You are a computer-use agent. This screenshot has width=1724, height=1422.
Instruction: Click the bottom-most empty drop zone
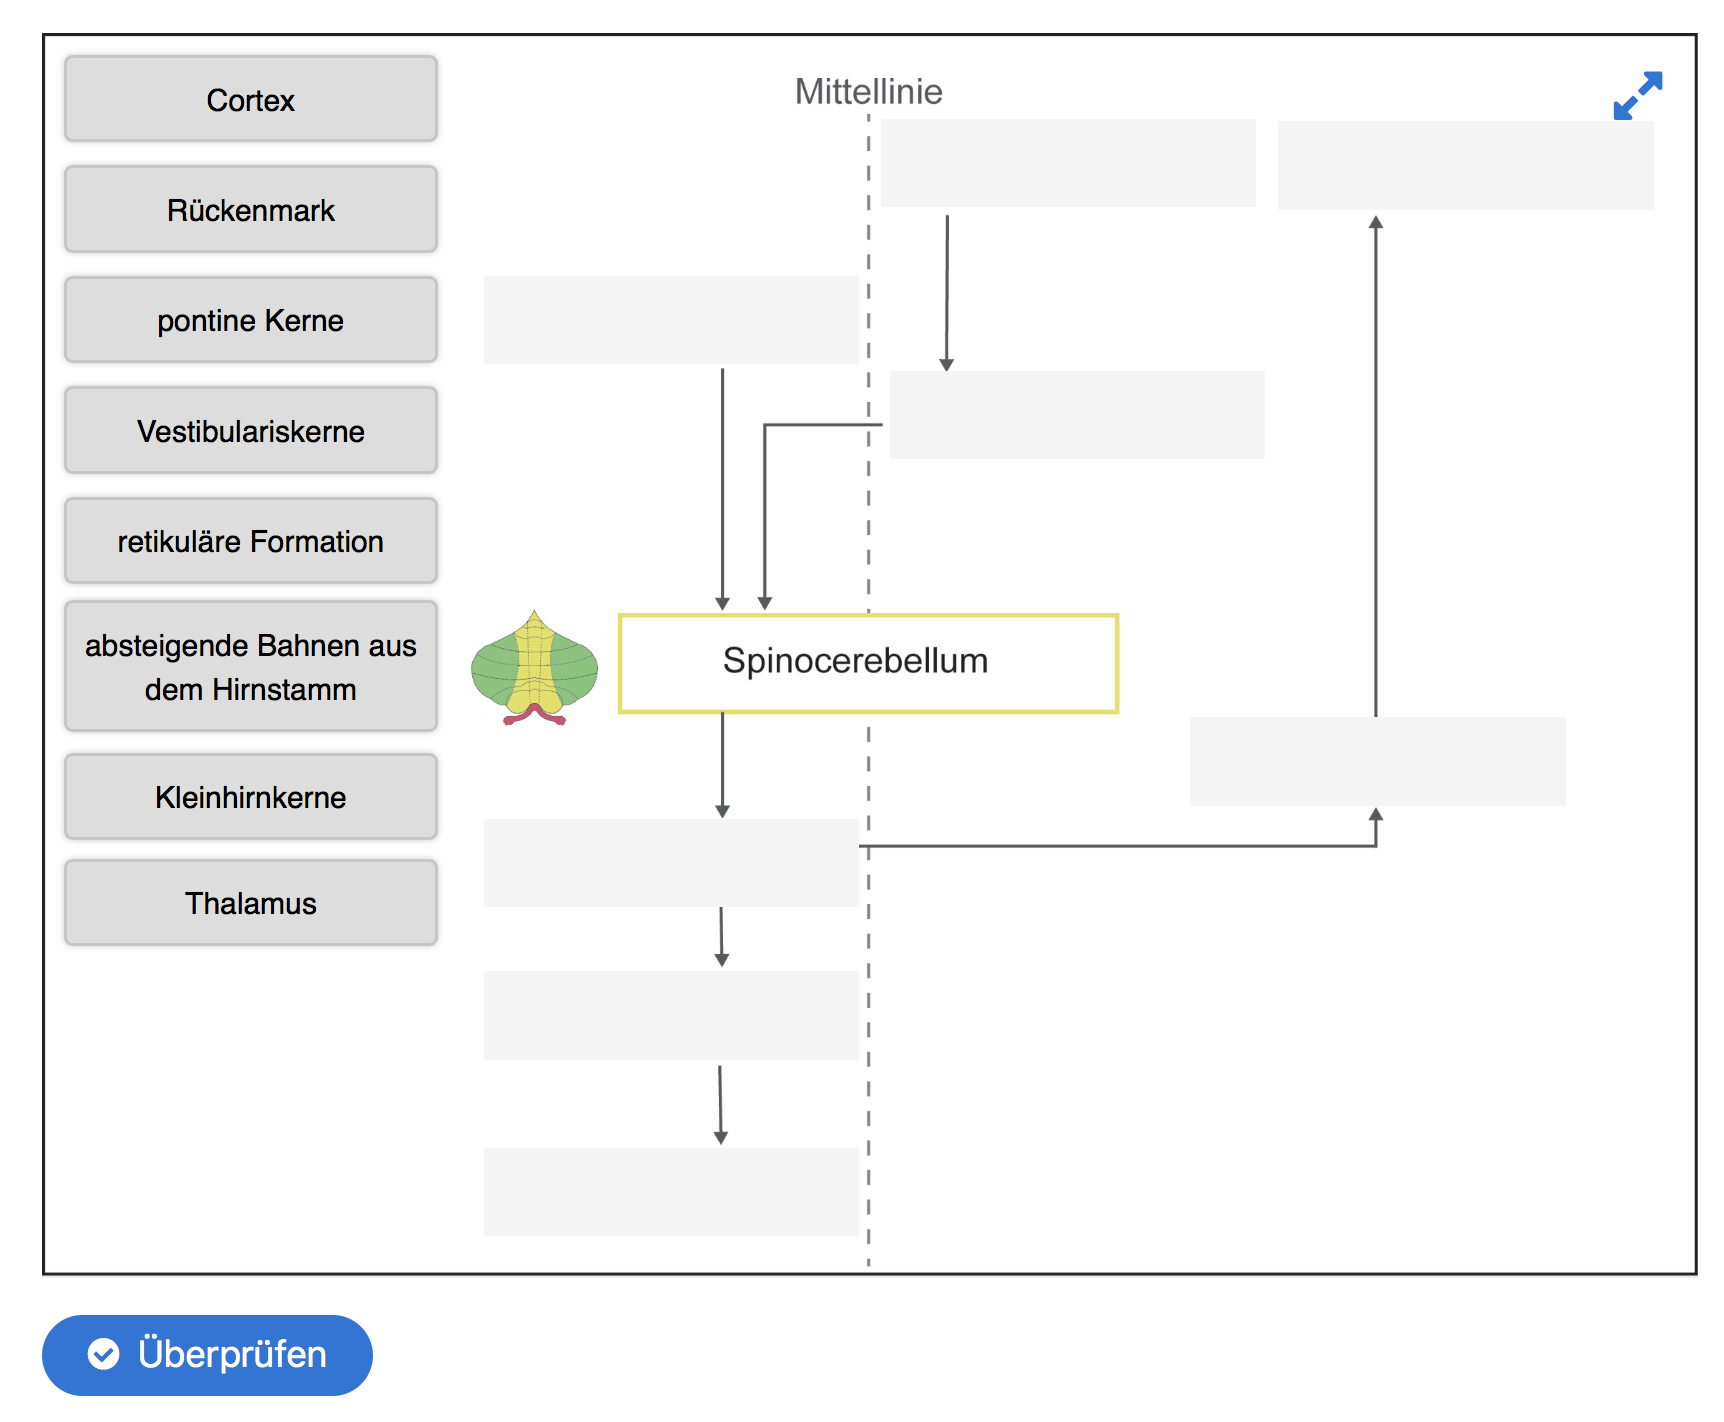(671, 1192)
